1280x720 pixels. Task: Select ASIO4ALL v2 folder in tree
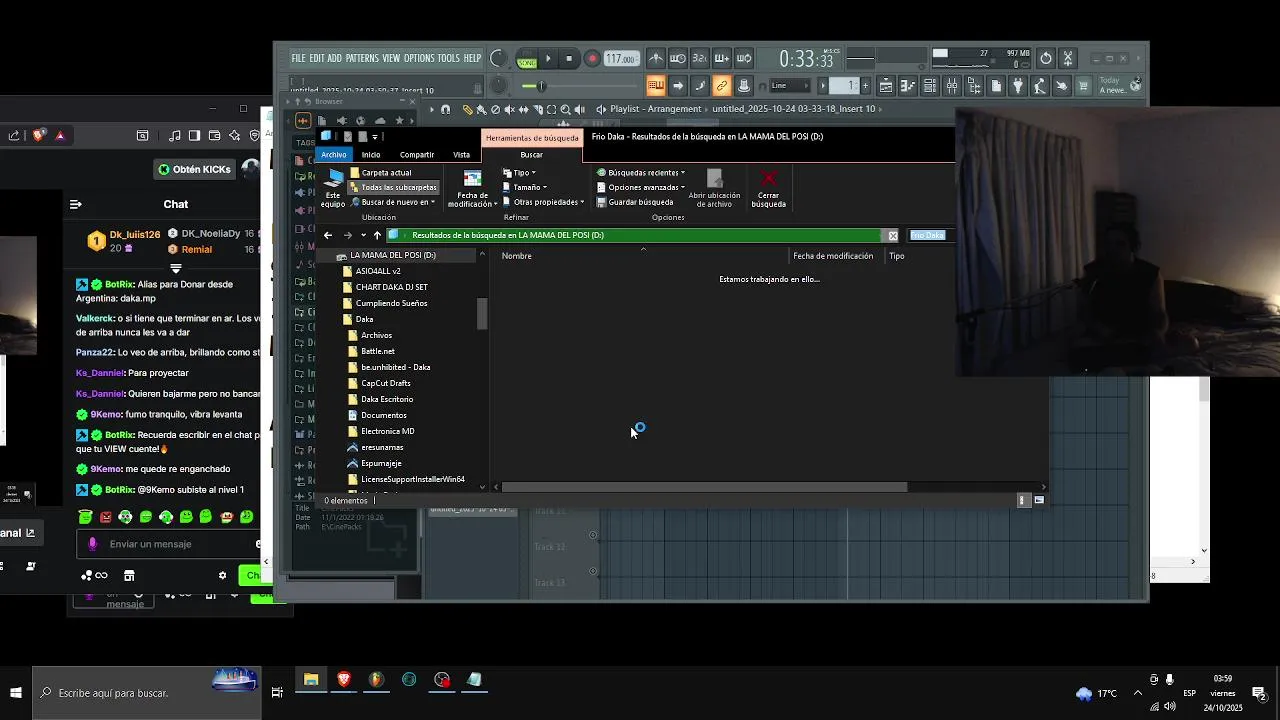pos(378,271)
